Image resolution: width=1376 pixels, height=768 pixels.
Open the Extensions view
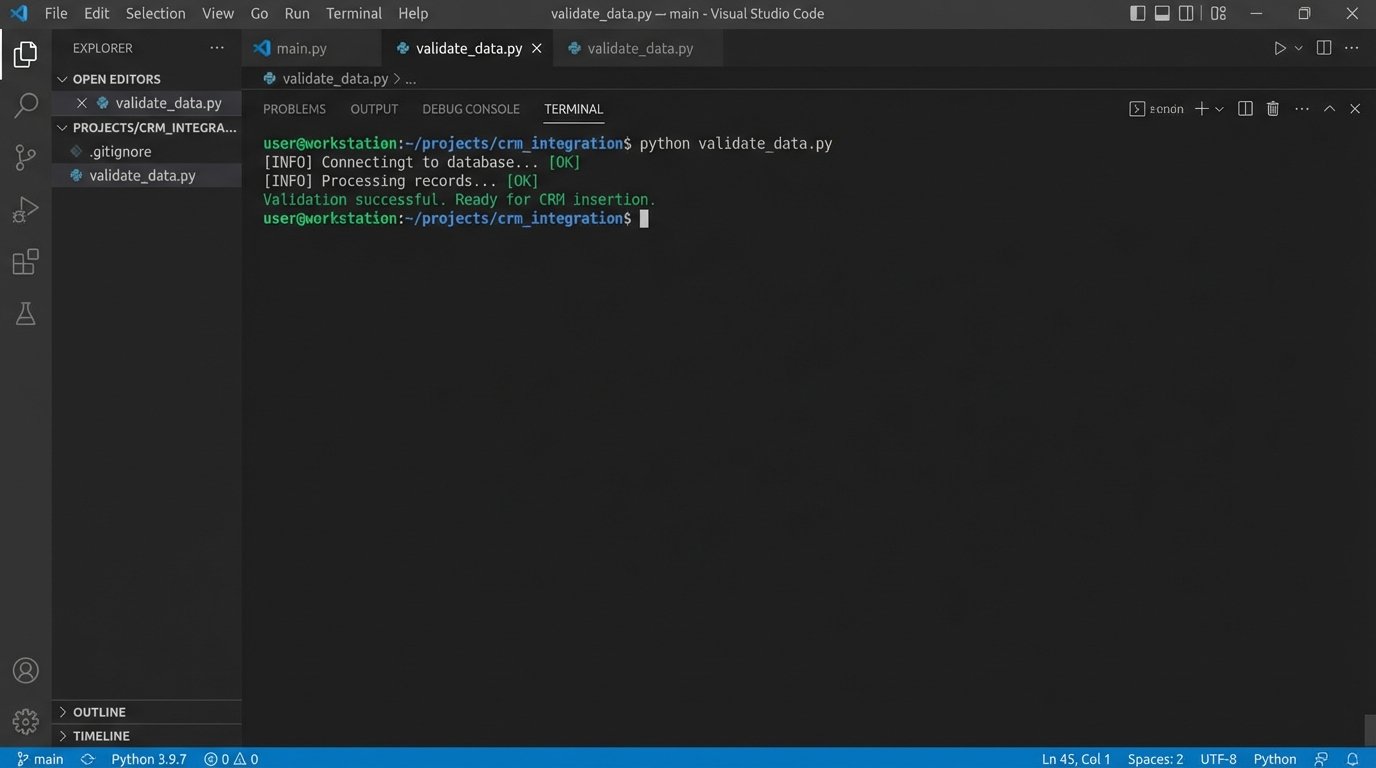coord(26,262)
